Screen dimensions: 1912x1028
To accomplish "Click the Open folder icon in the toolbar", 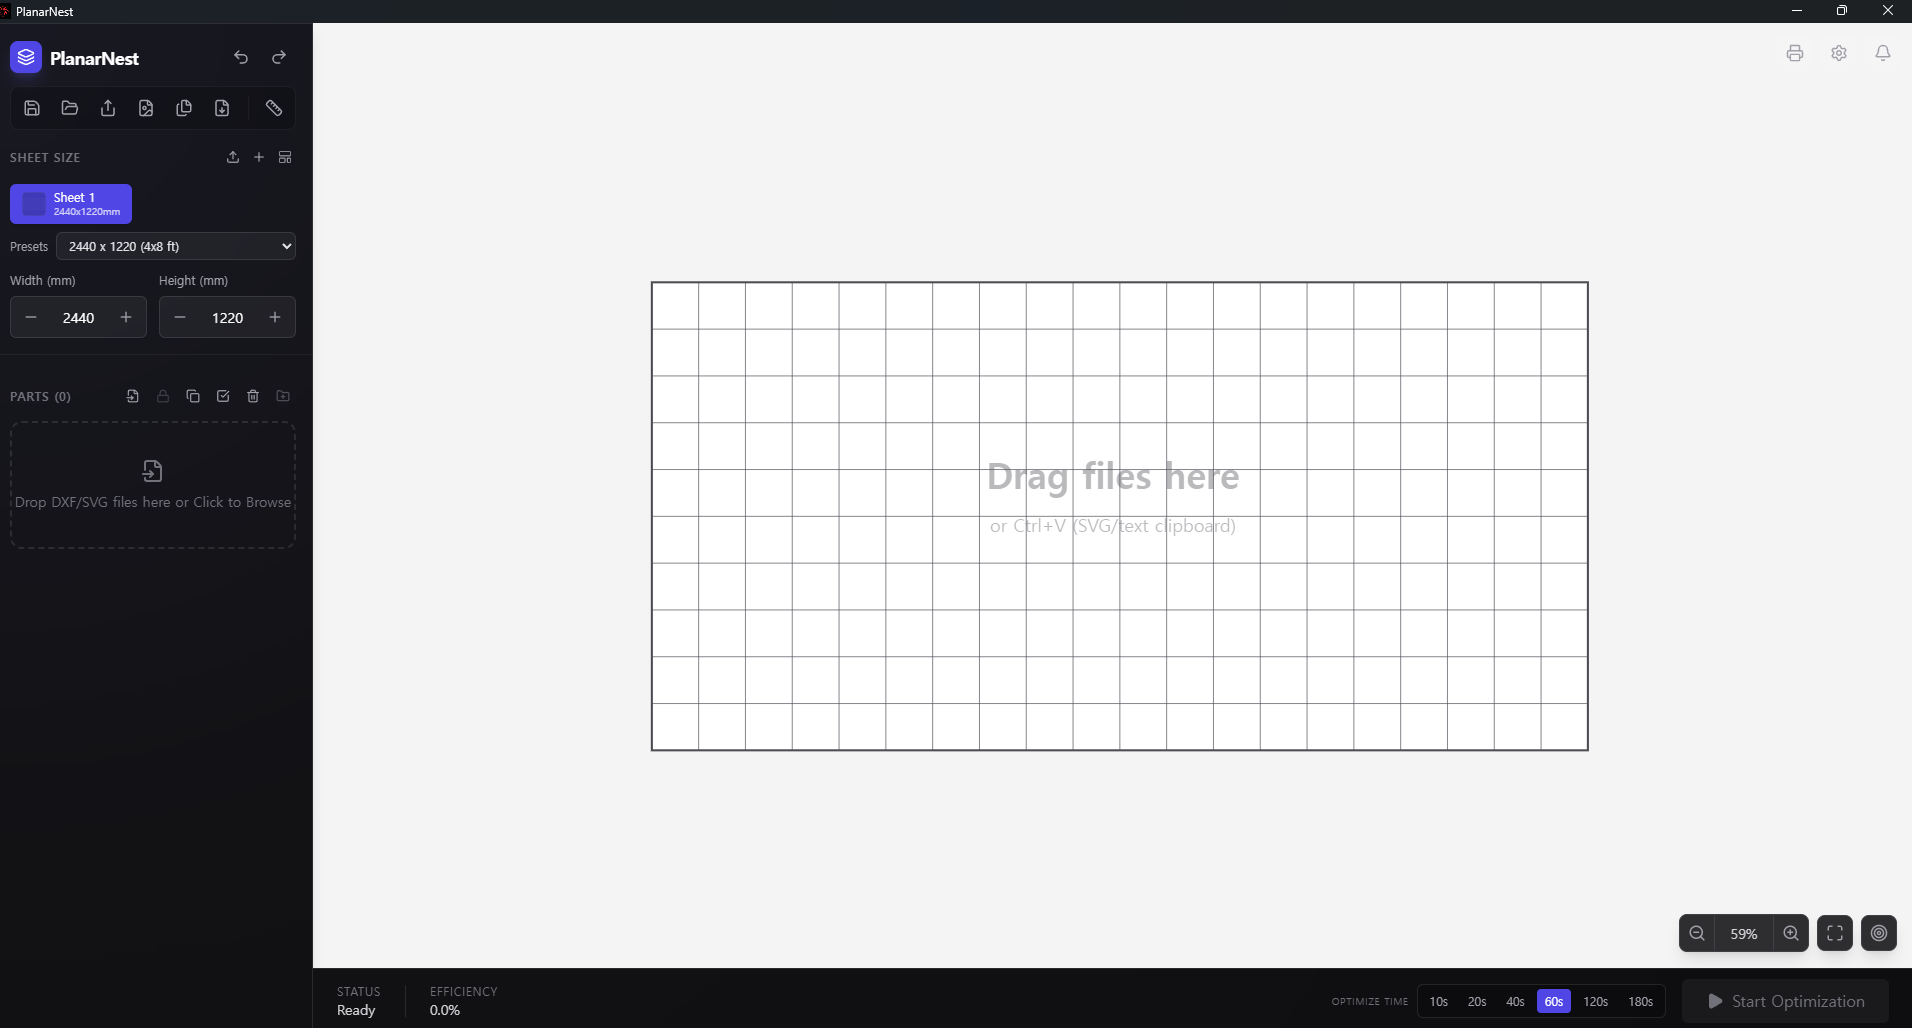I will tap(70, 108).
